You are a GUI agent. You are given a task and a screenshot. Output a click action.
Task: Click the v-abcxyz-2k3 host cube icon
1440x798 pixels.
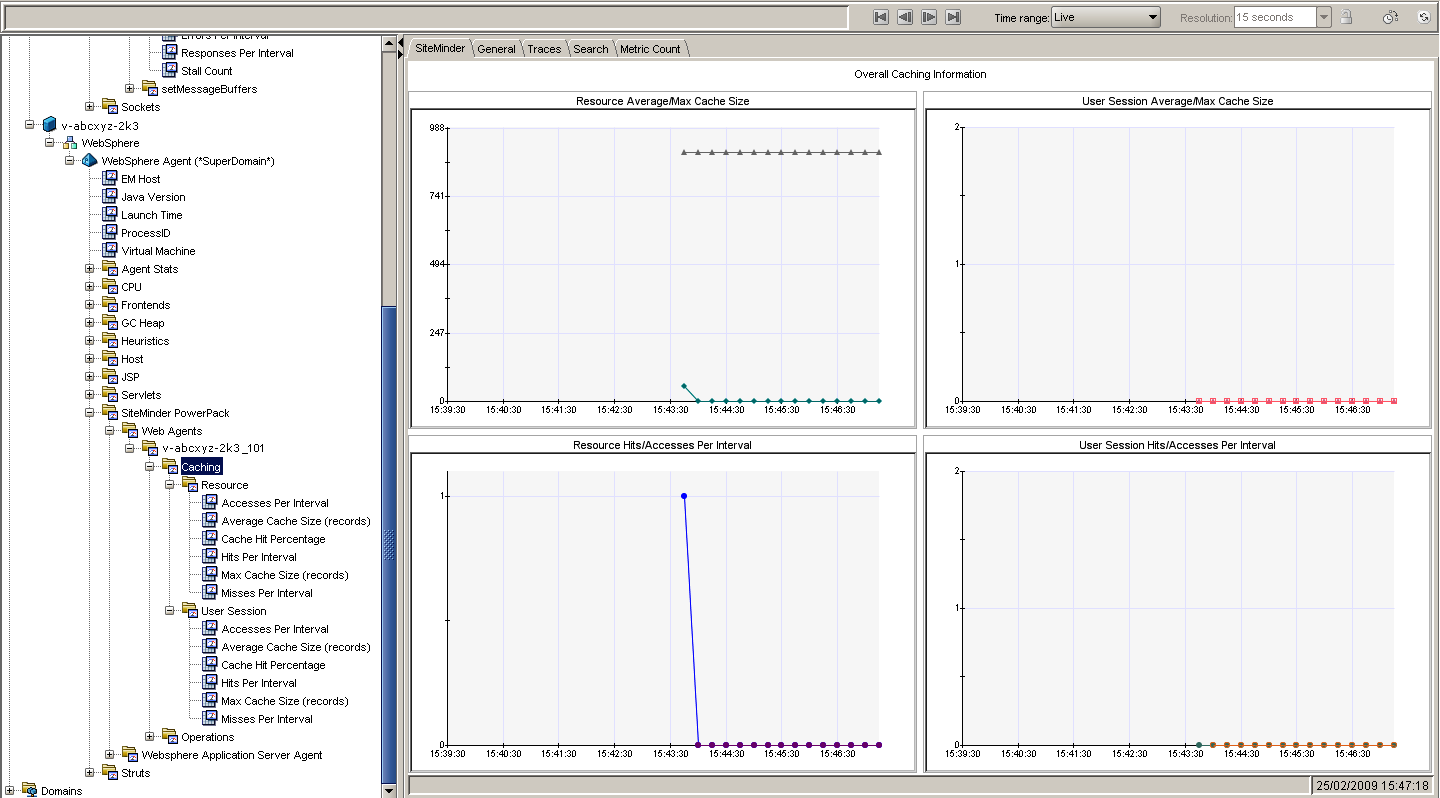[49, 125]
